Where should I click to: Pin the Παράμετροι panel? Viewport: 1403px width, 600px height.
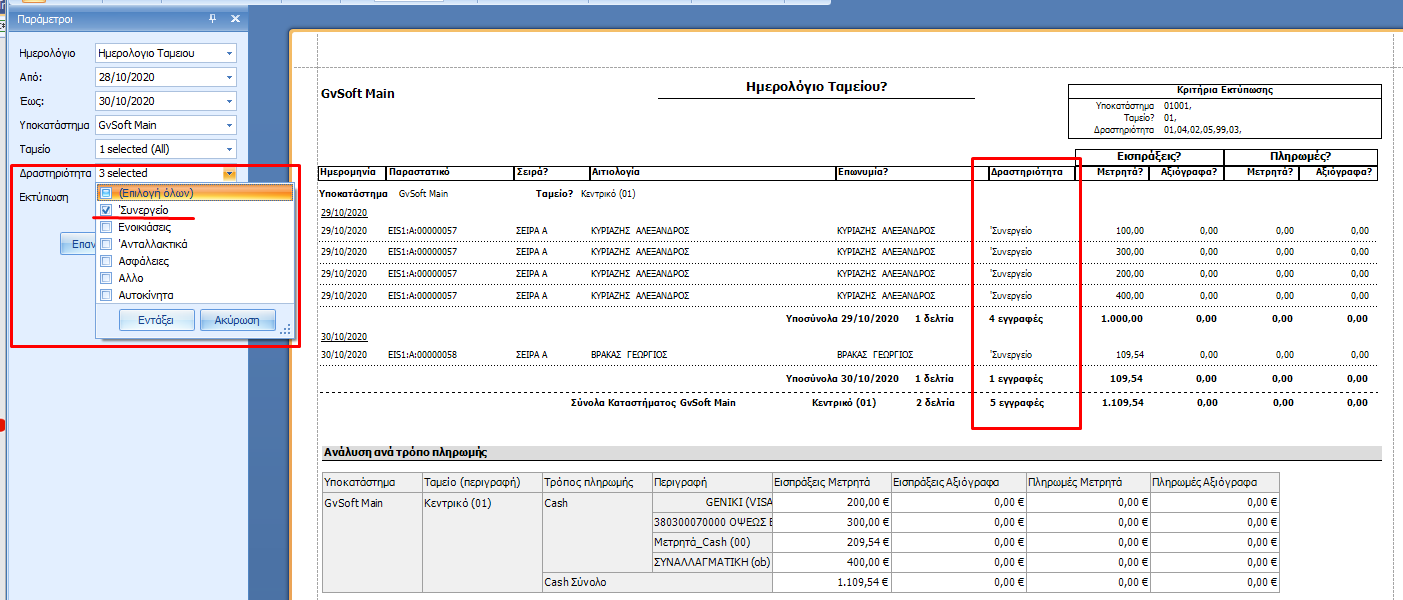coord(212,19)
